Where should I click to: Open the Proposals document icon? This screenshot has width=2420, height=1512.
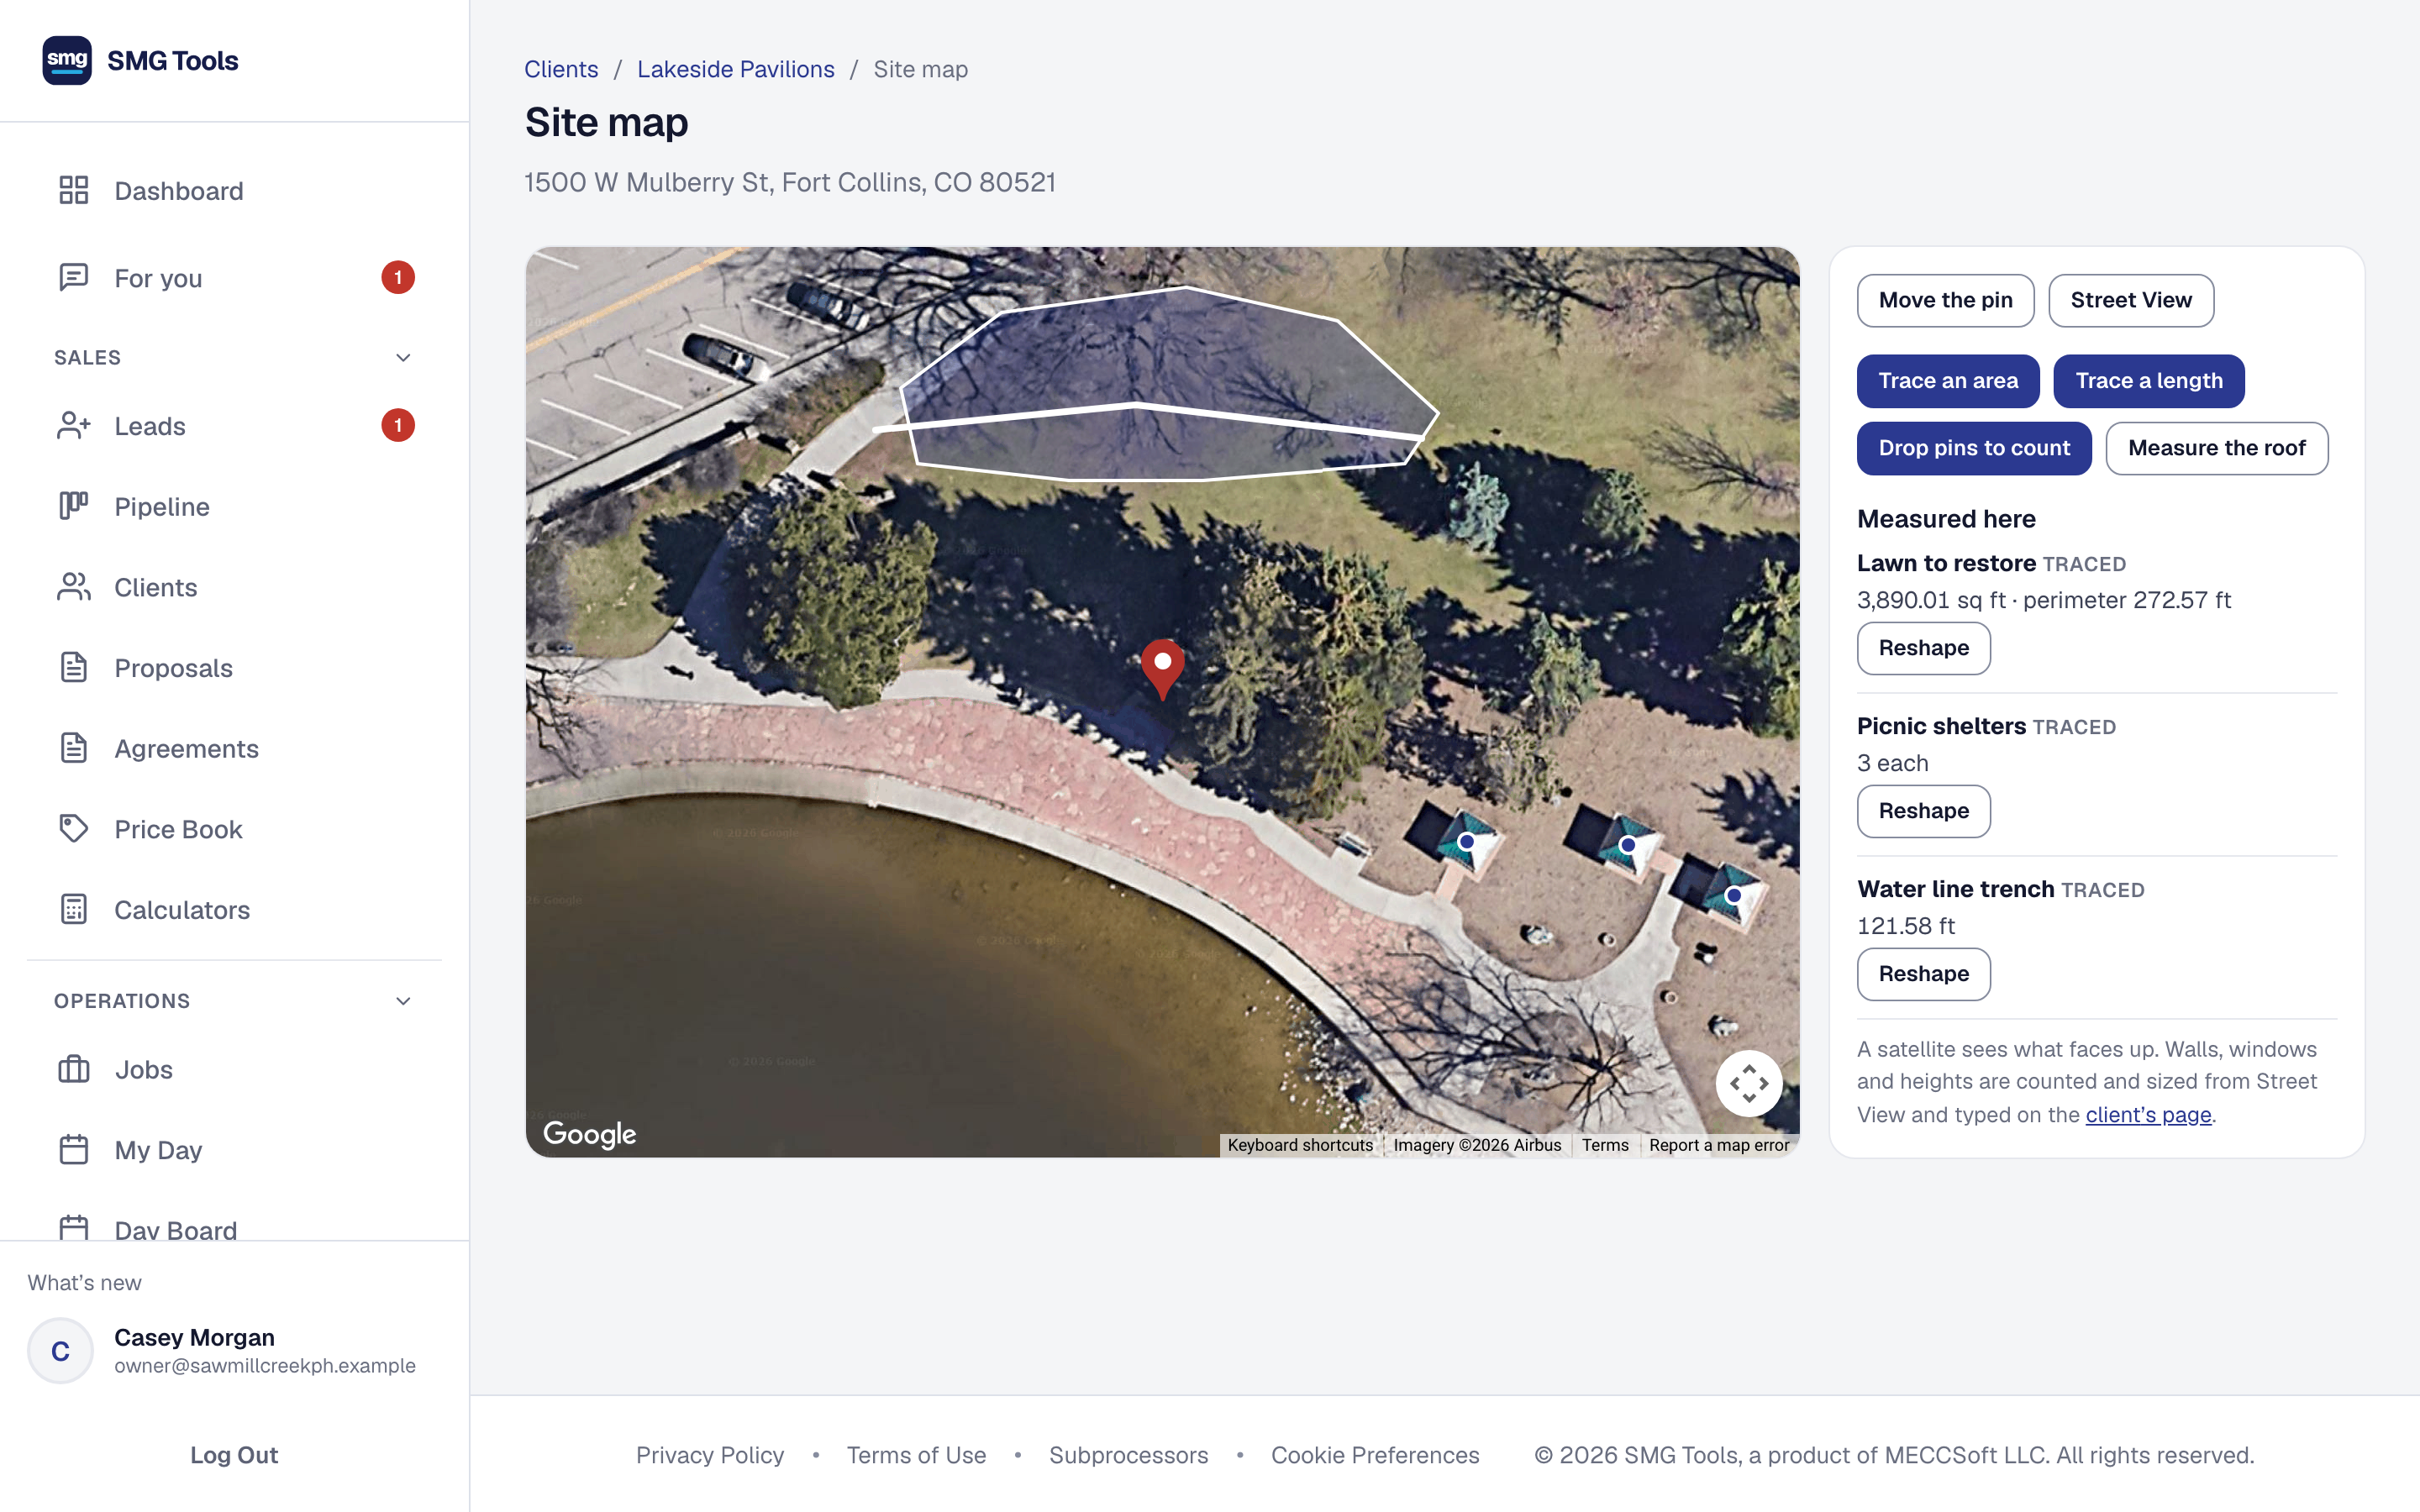pyautogui.click(x=74, y=667)
